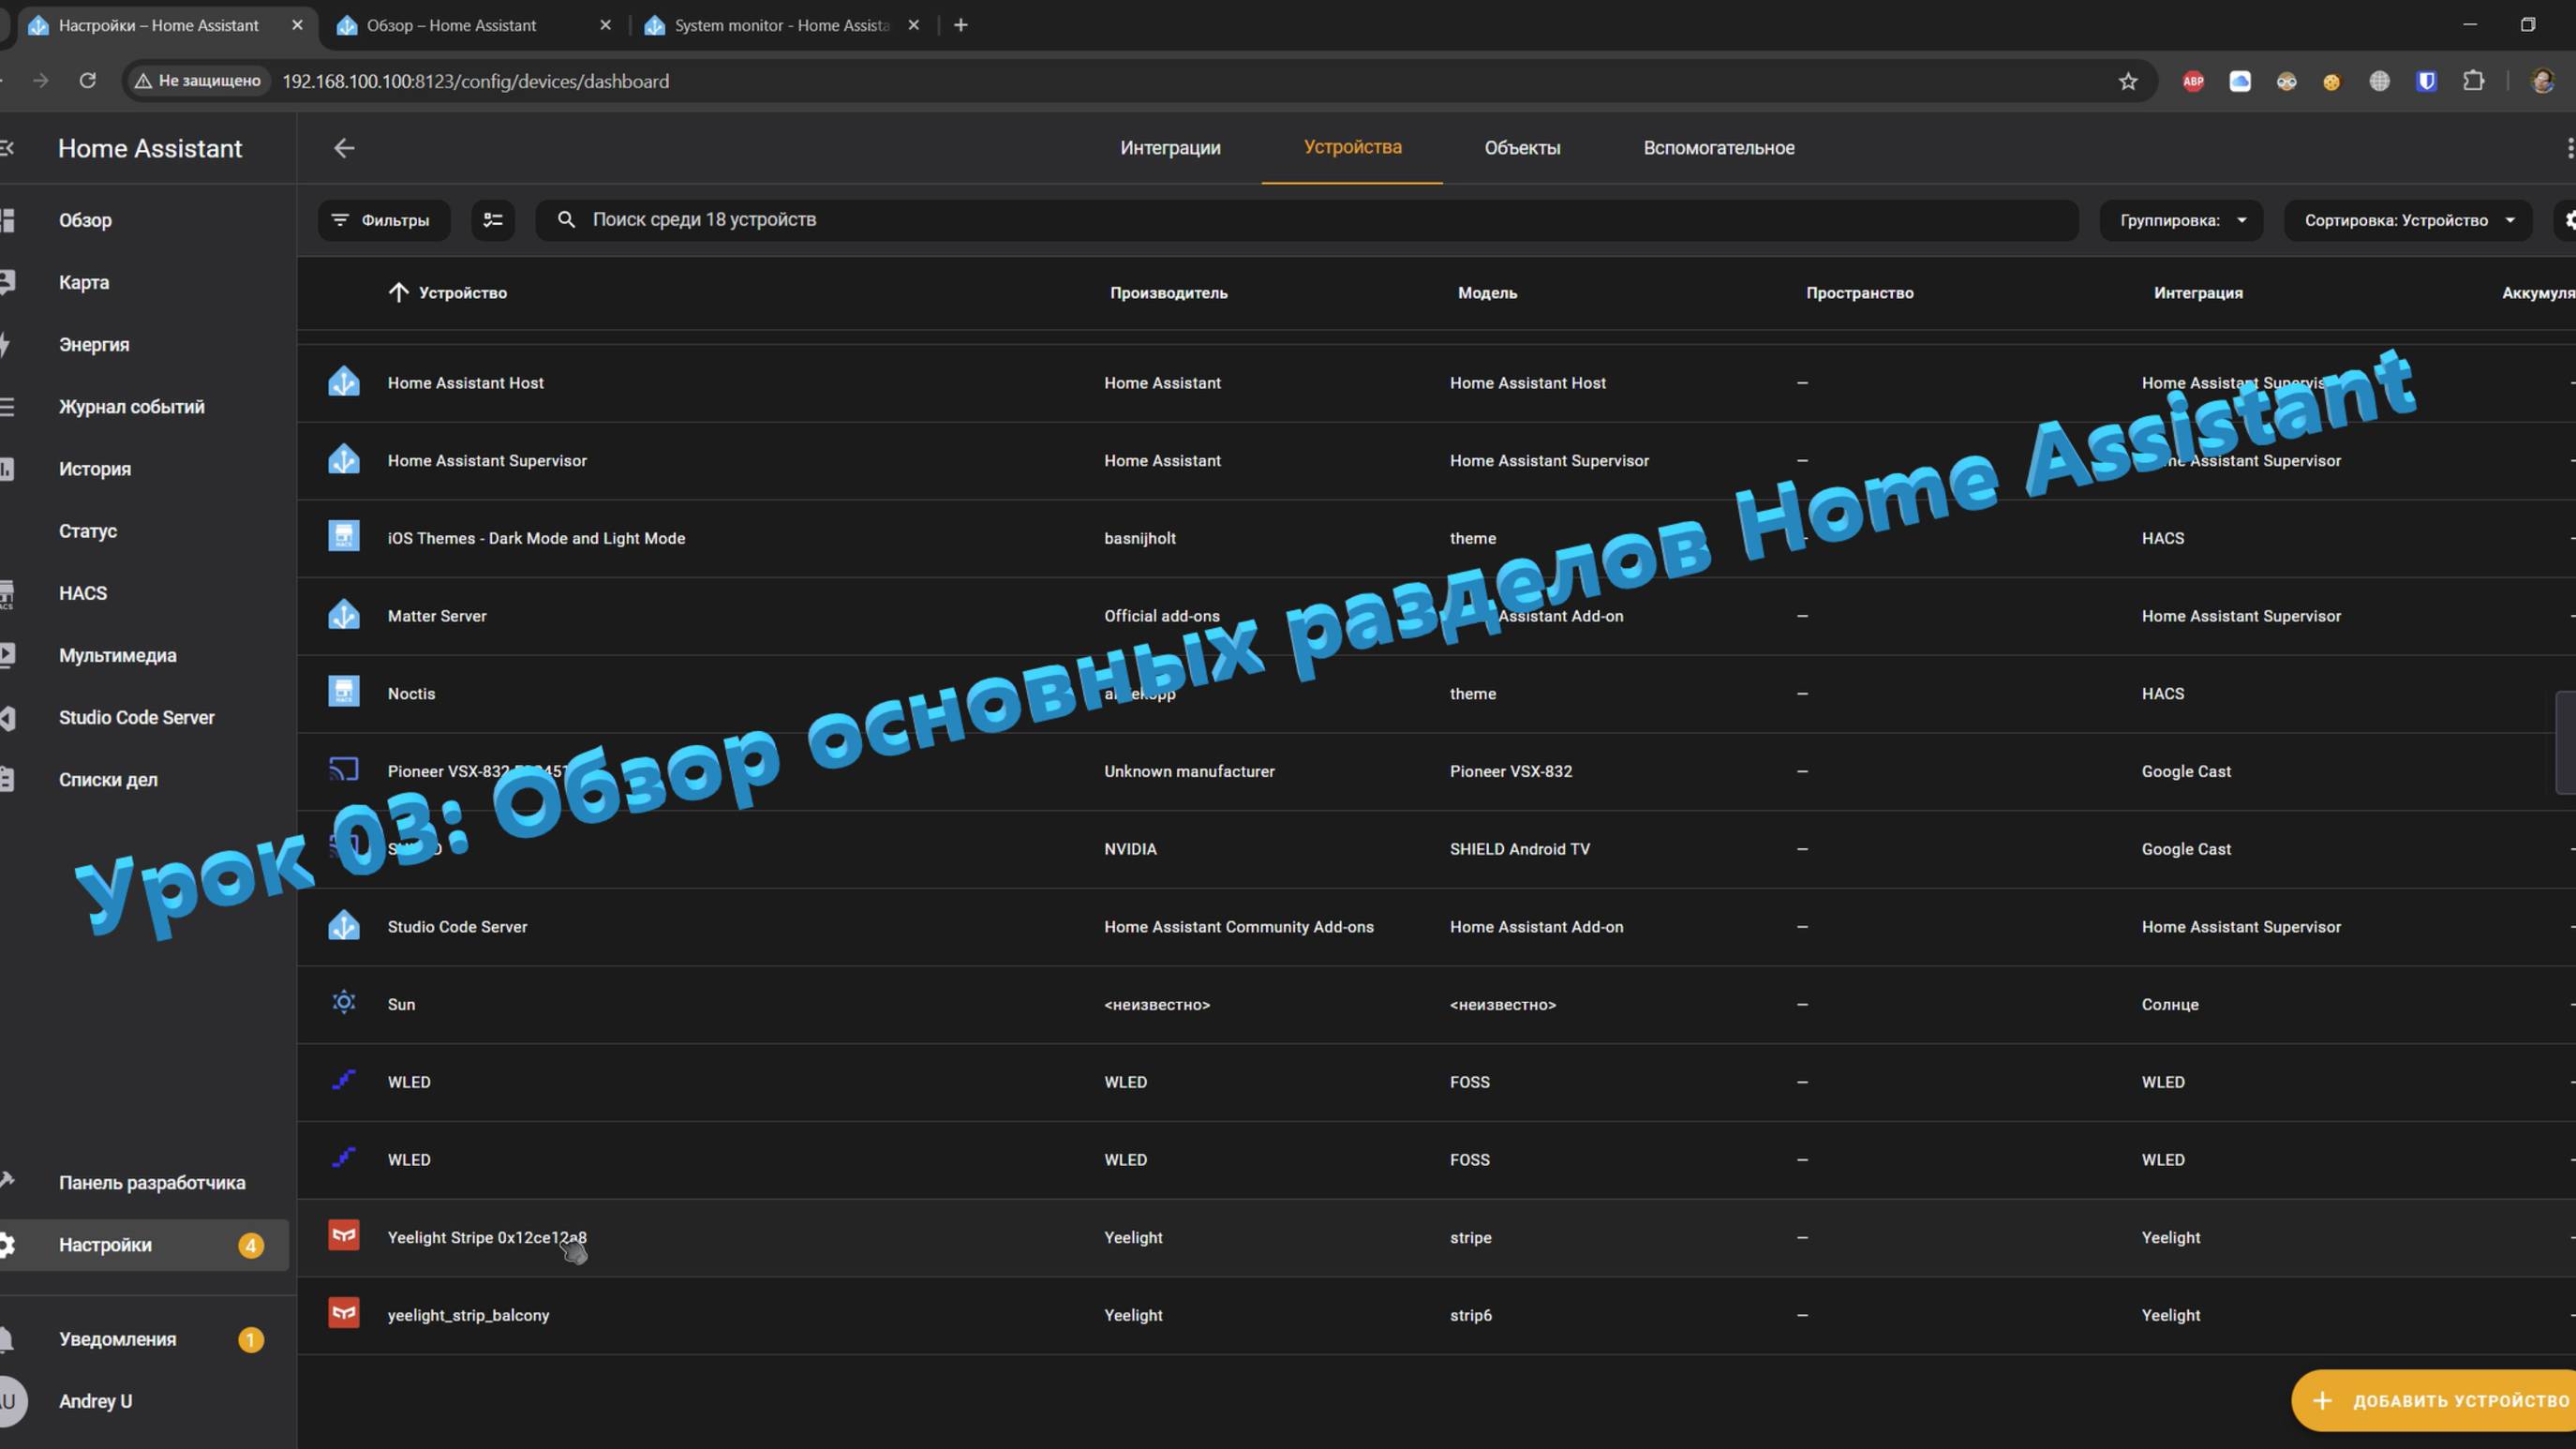Open the Интеграции tab

pyautogui.click(x=1169, y=147)
